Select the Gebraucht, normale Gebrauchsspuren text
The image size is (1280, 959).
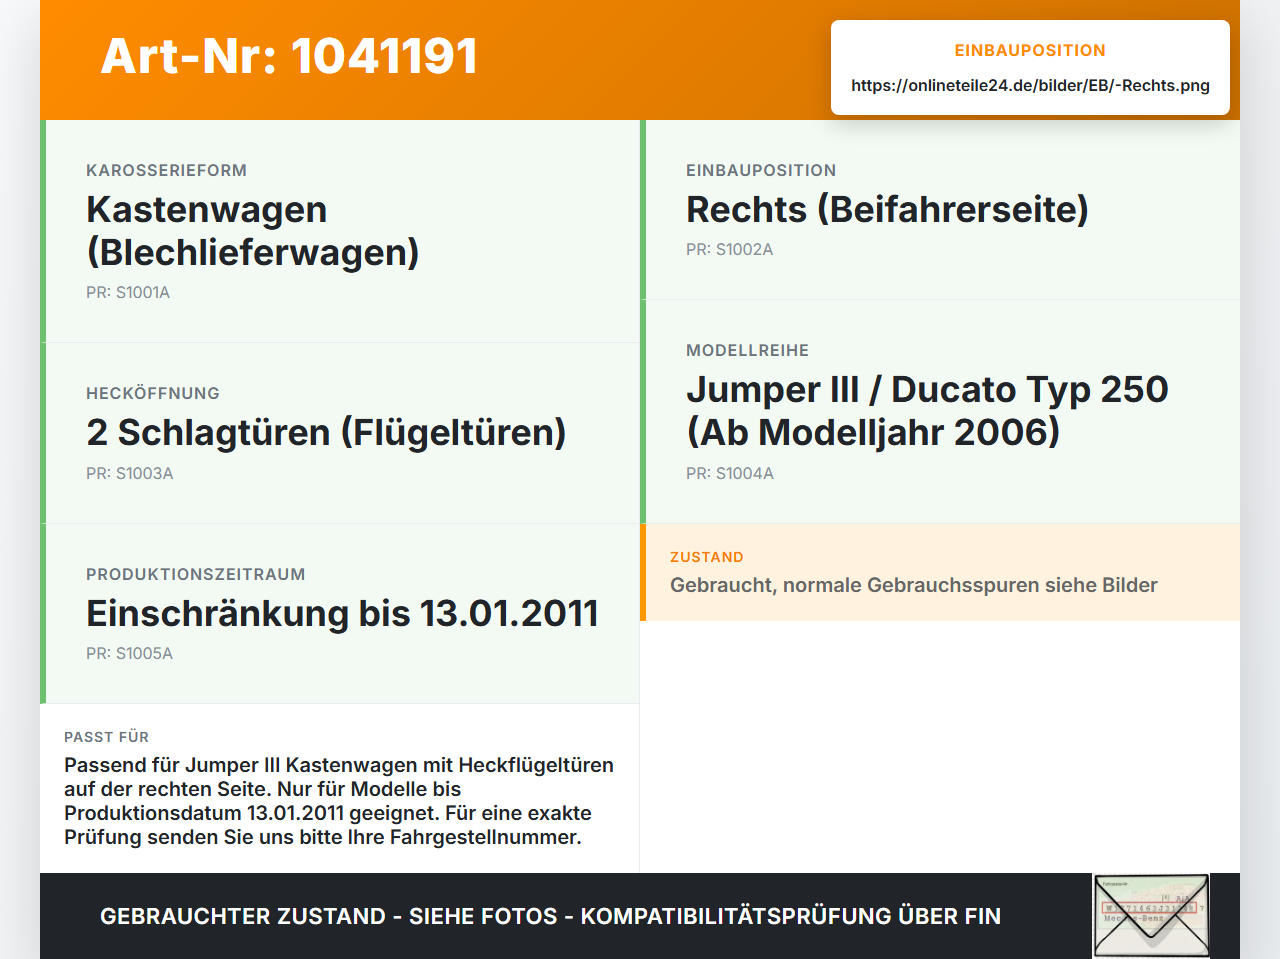point(914,585)
